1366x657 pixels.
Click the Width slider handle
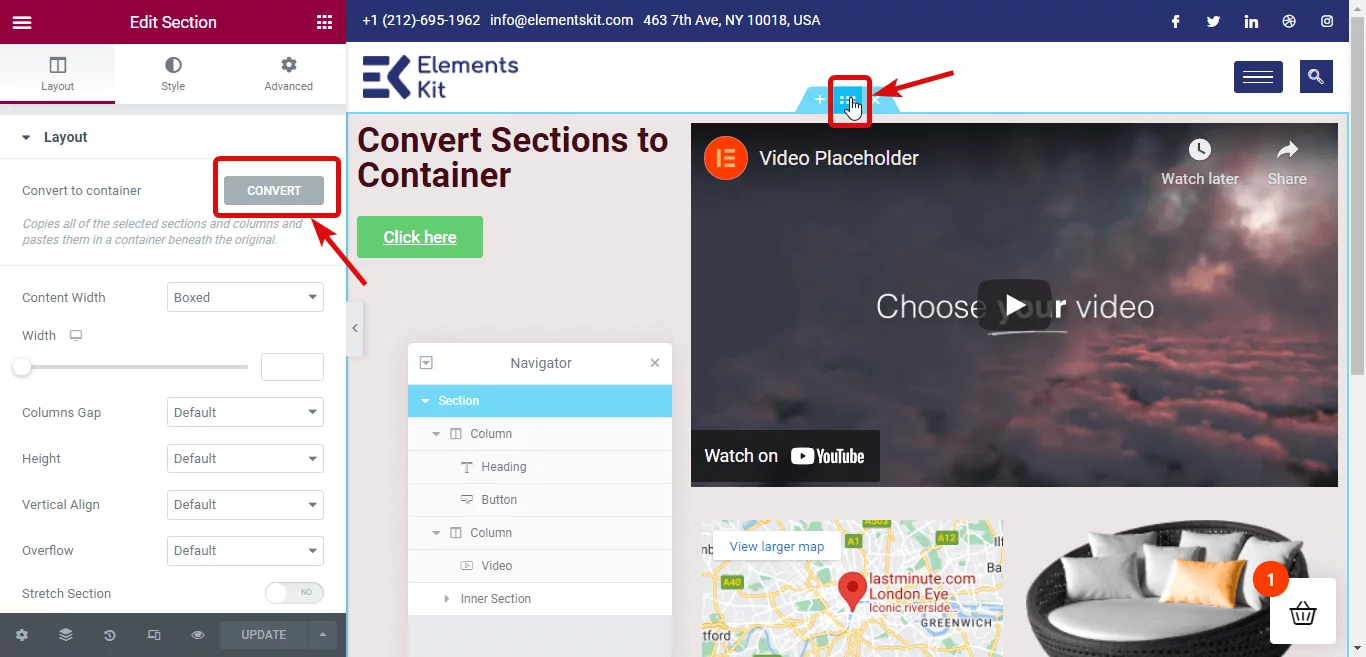coord(22,367)
